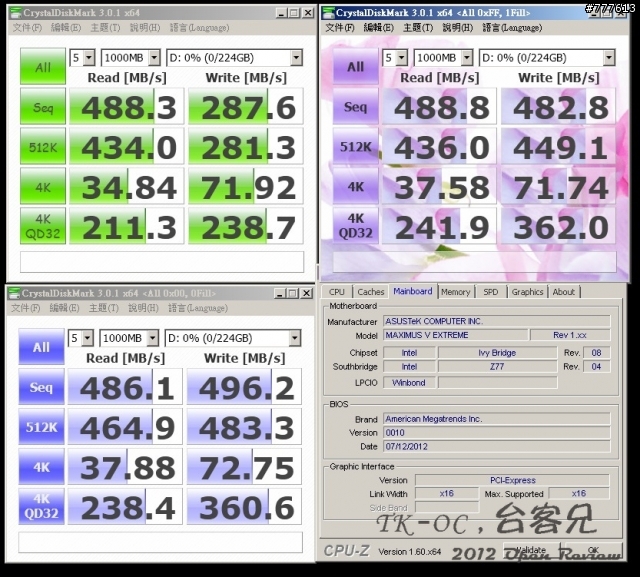
Task: Open 語言(Language) menu in blue 0Fill window
Action: coord(198,308)
